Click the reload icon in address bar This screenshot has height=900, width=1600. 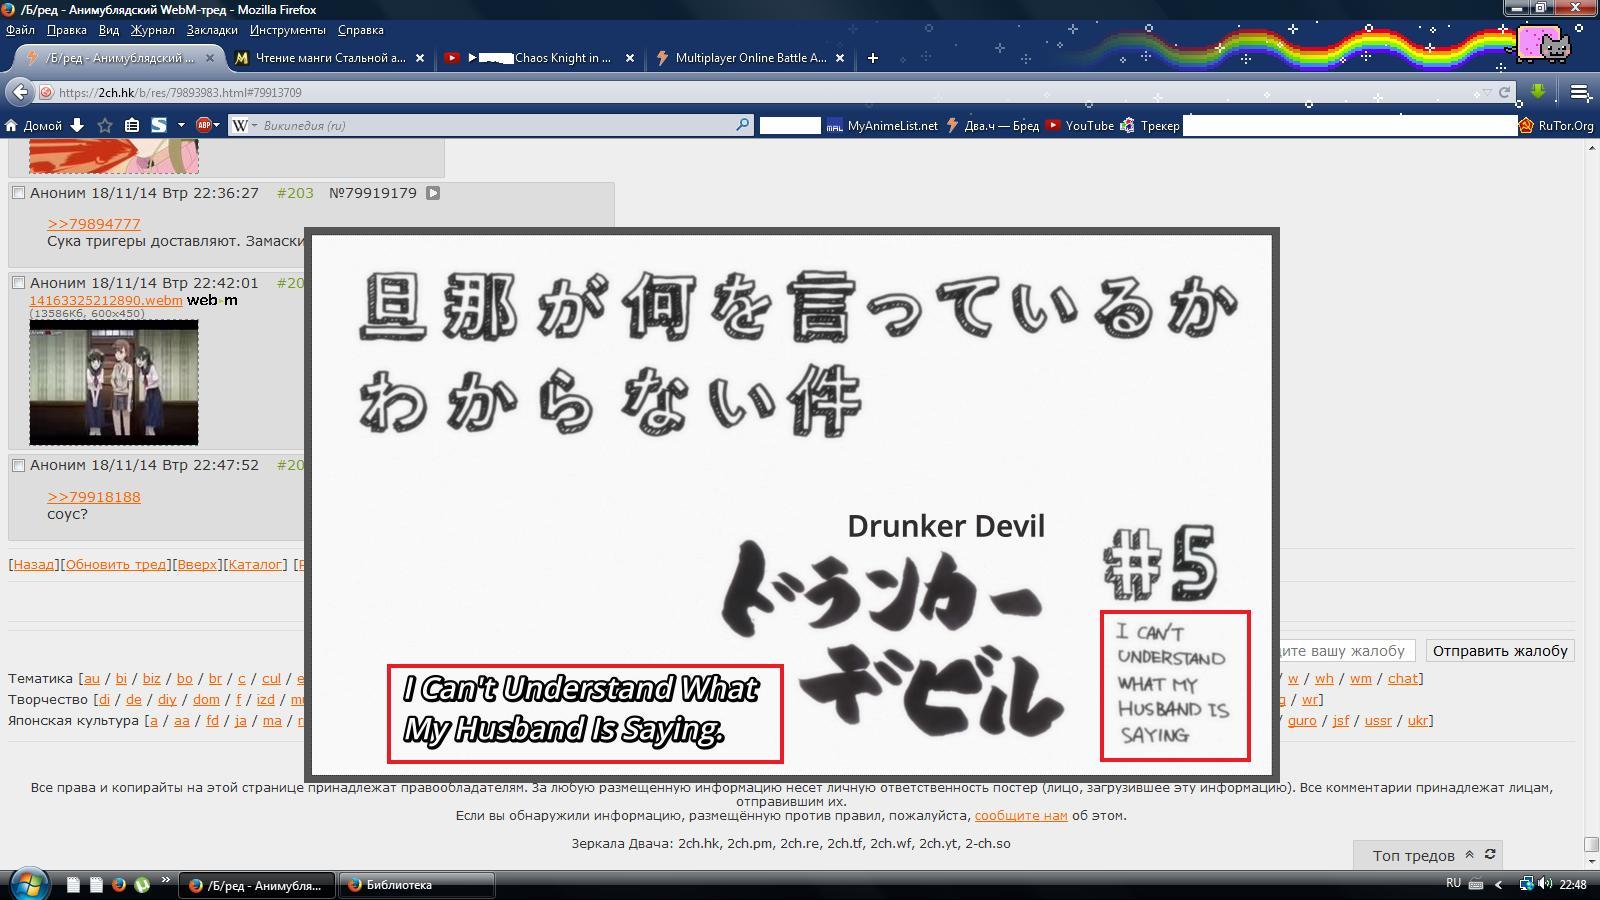[x=1504, y=92]
